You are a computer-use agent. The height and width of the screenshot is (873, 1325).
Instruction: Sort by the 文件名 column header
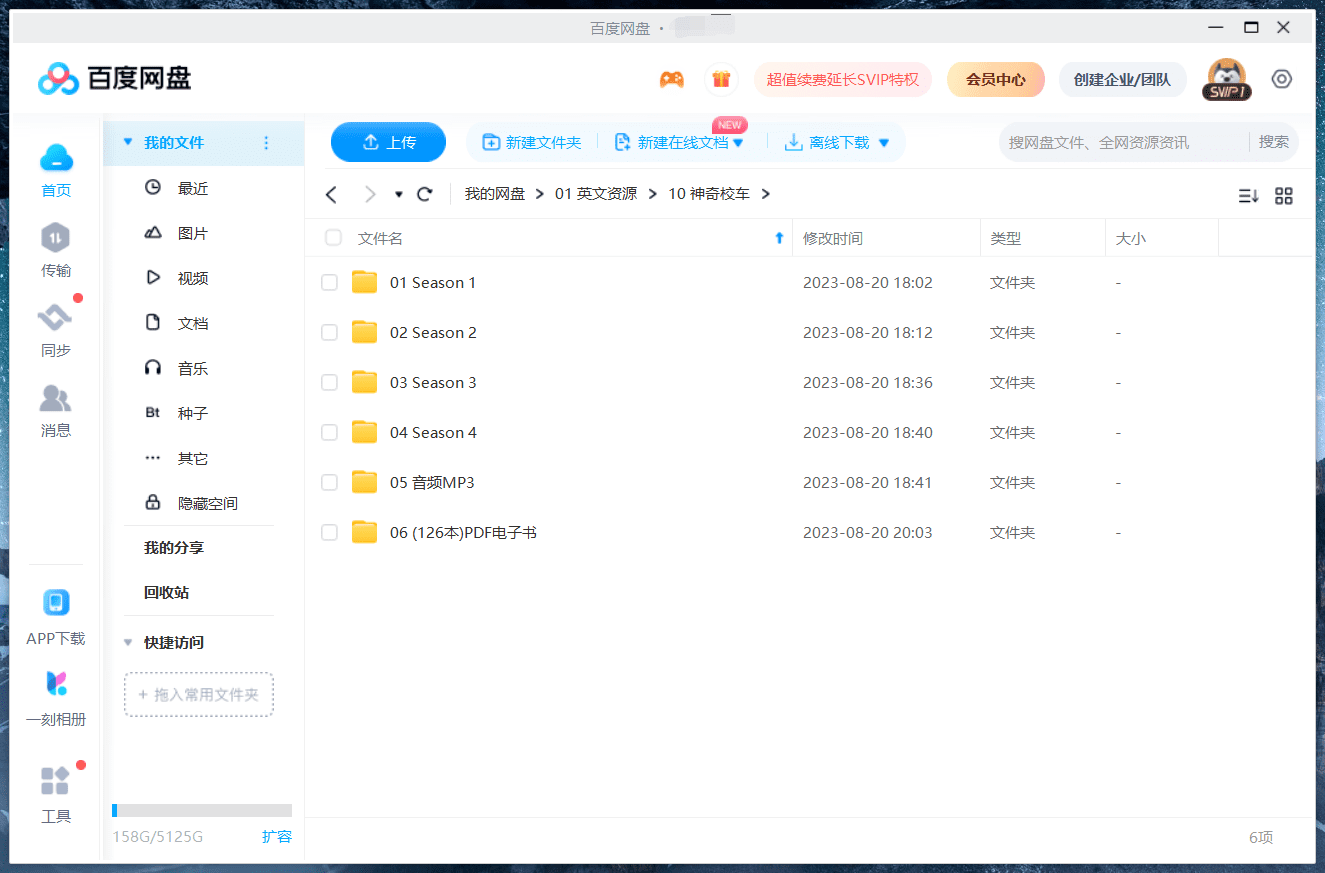coord(380,238)
